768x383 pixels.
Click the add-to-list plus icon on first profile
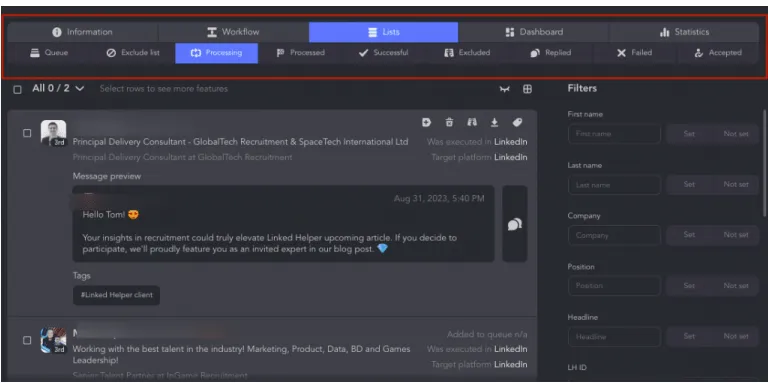[426, 122]
